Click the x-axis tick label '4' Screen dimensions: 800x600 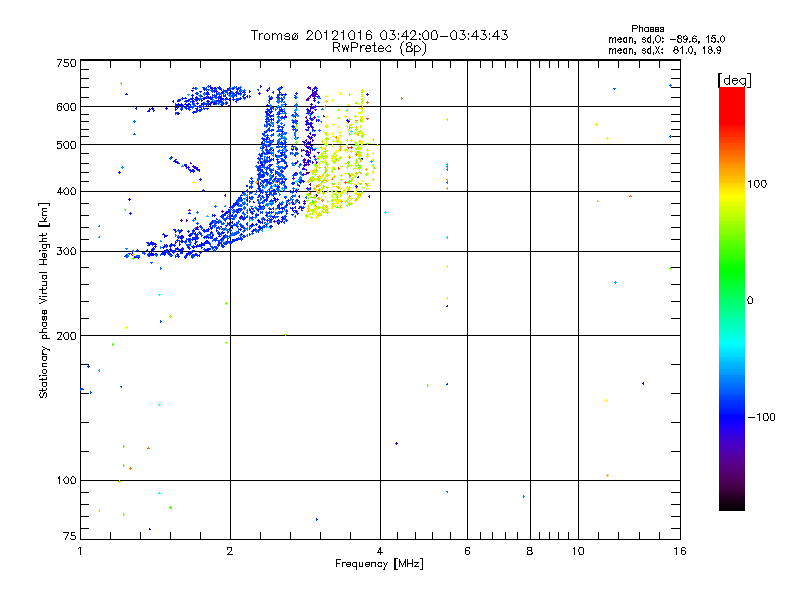380,551
